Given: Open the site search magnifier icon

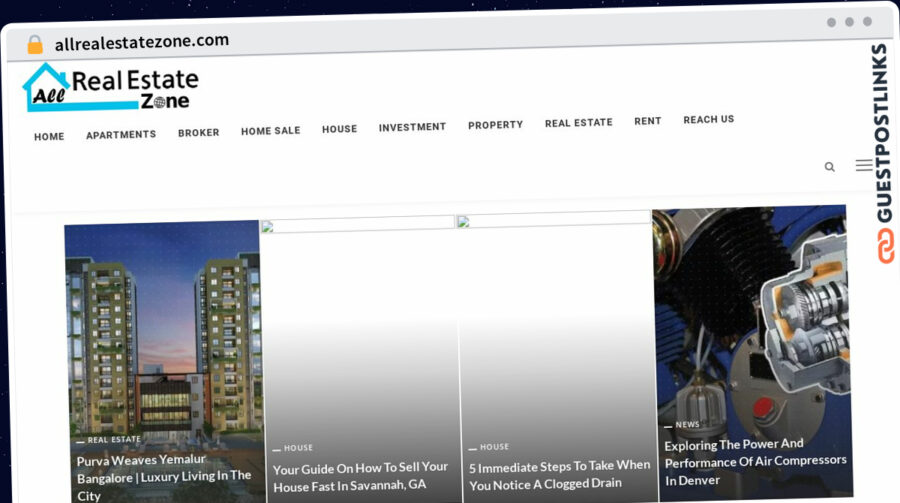Looking at the screenshot, I should (x=829, y=167).
